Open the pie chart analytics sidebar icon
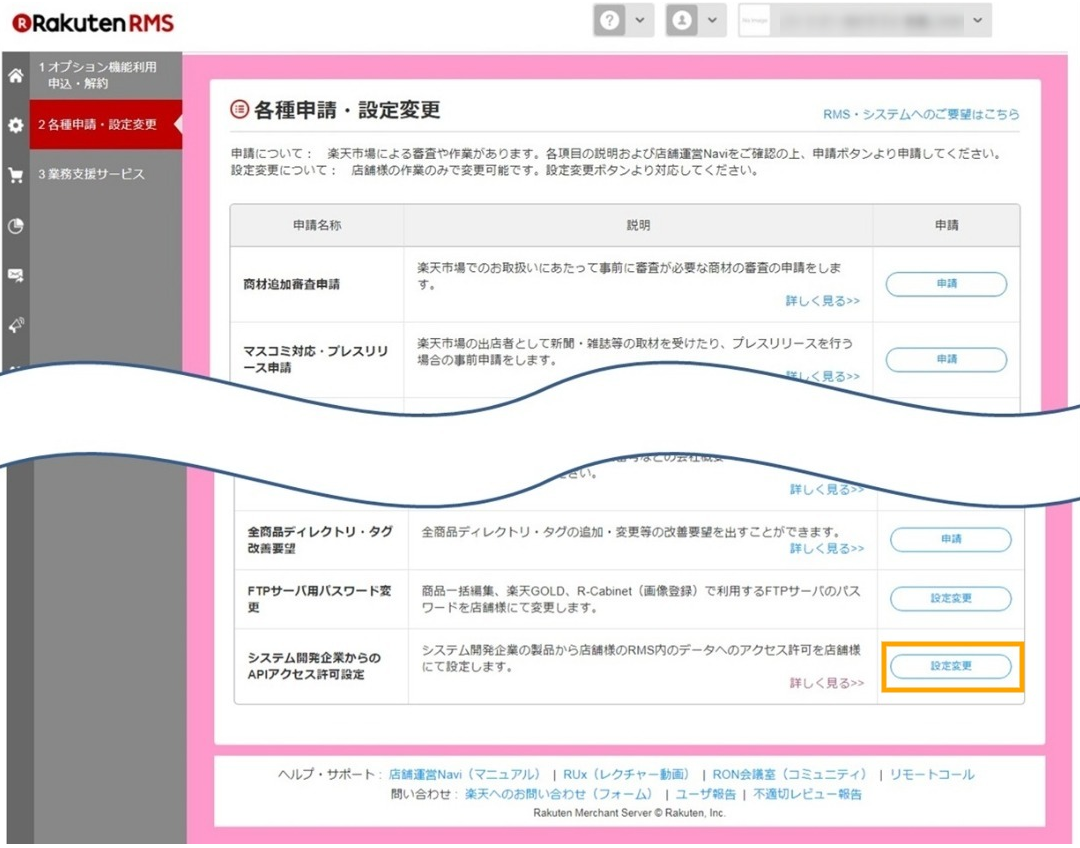The width and height of the screenshot is (1080, 848). 15,225
